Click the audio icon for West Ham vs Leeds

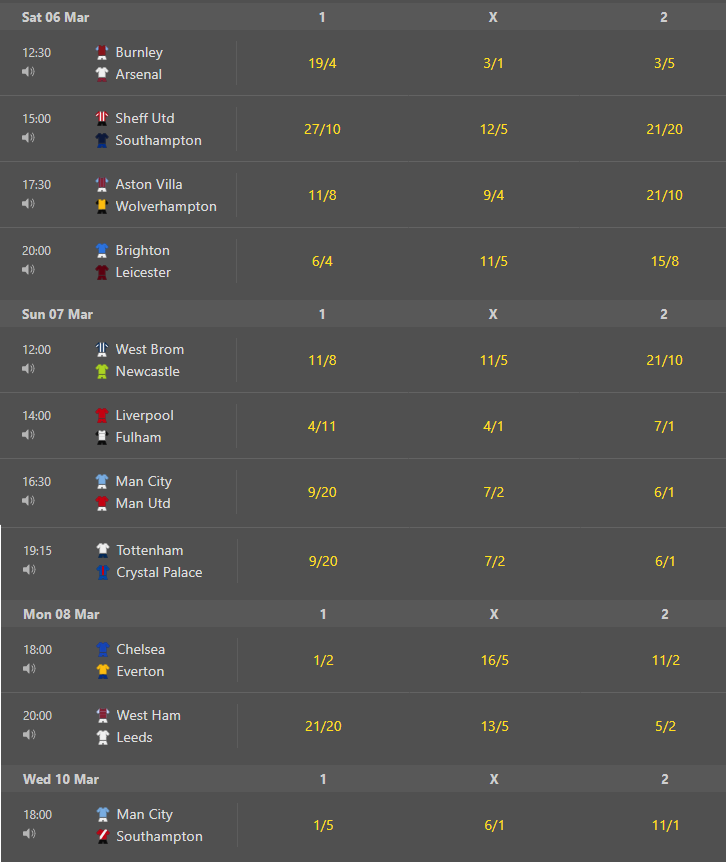(x=29, y=735)
